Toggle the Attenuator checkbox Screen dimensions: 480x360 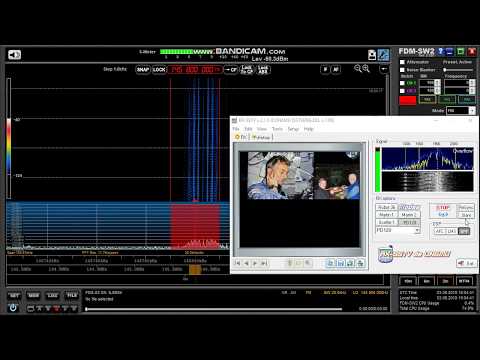[x=402, y=62]
